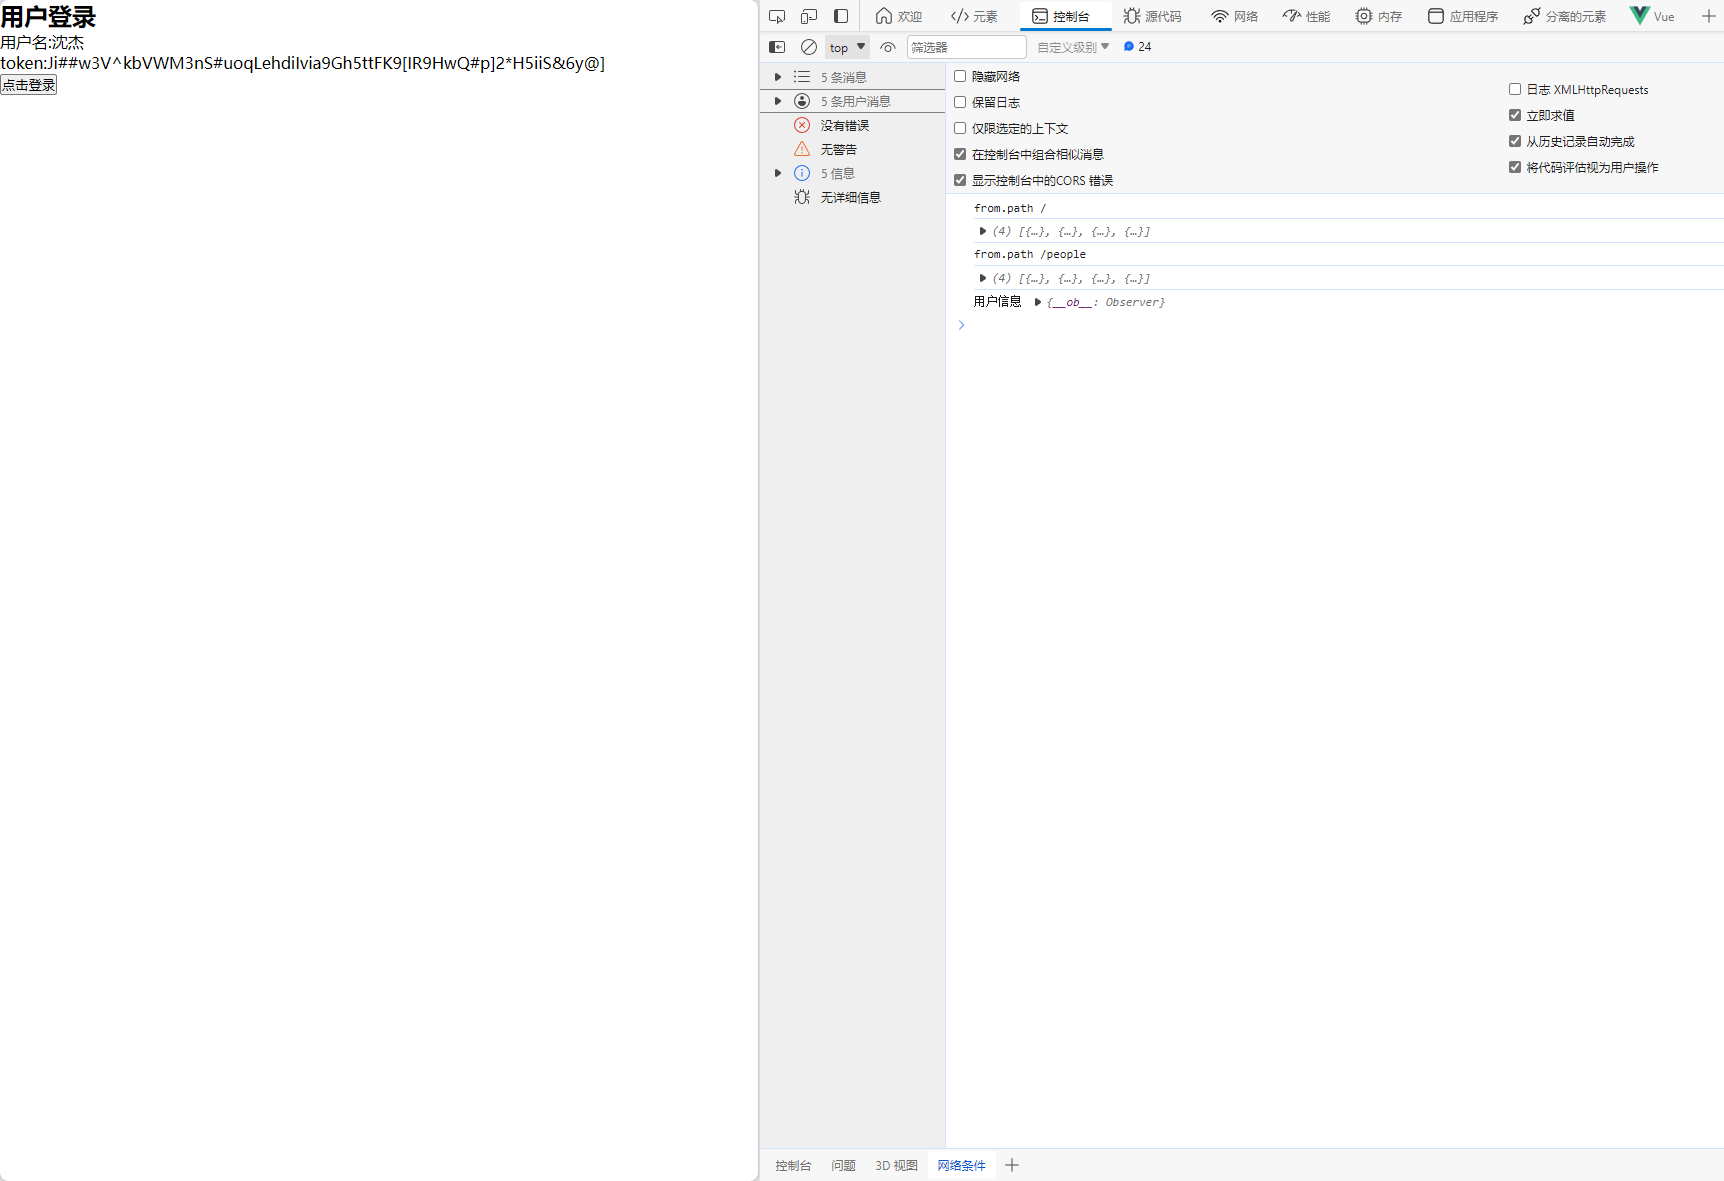The image size is (1724, 1181).
Task: Open the 分离的元素 detached elements tab
Action: click(1564, 16)
